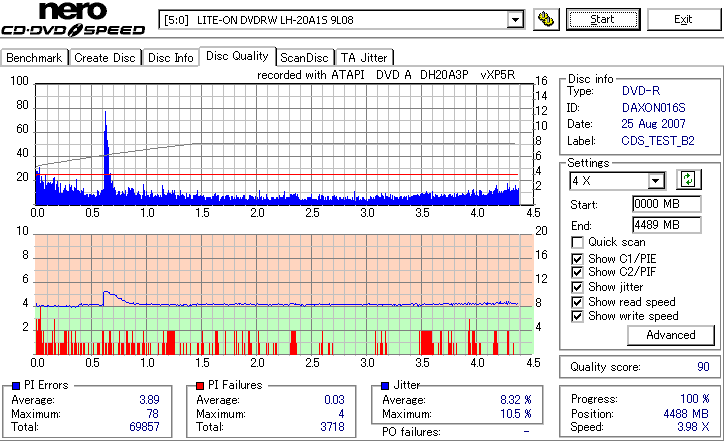724x441 pixels.
Task: Click the Jitter maximum 10.5 %
Action: coord(516,414)
